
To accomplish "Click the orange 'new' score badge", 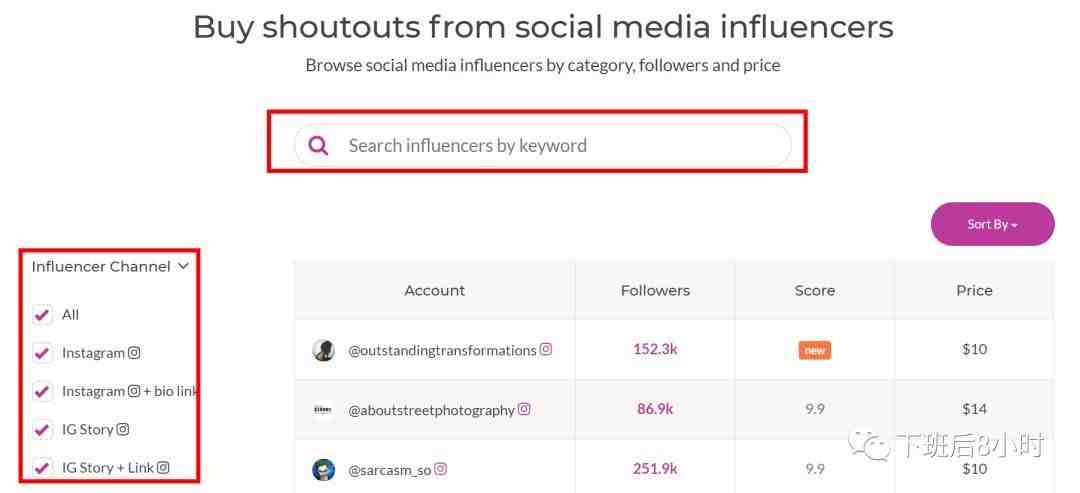I will click(814, 350).
